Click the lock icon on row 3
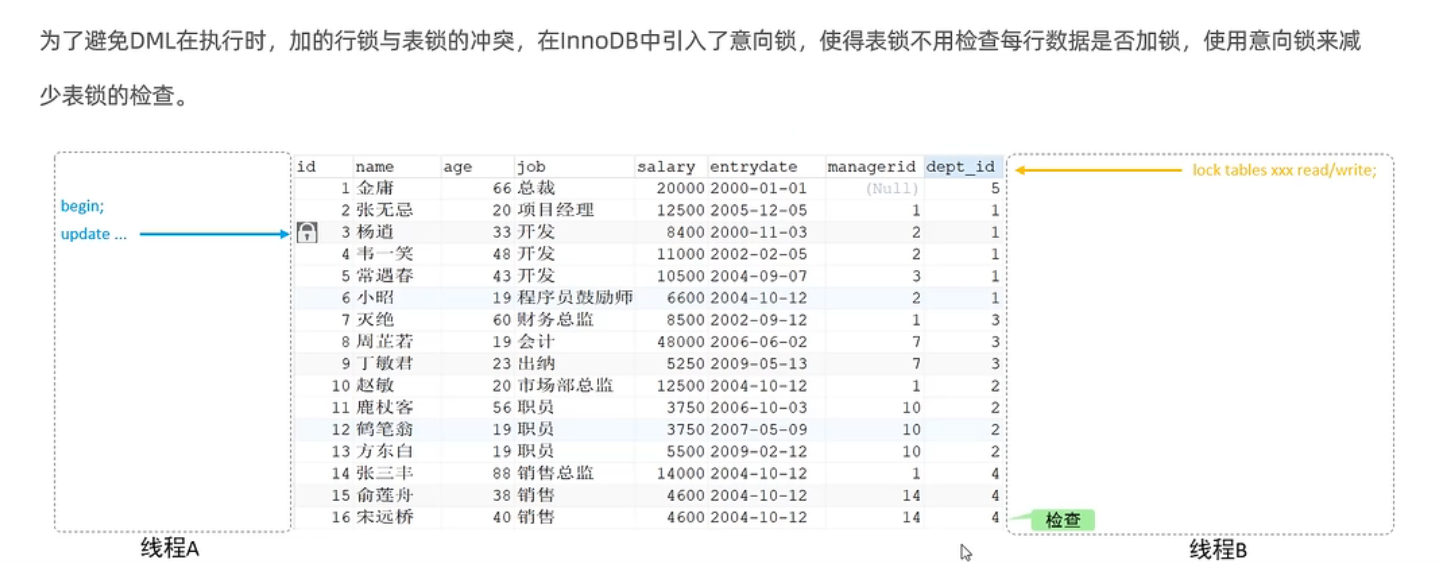Image resolution: width=1441 pixels, height=562 pixels. pyautogui.click(x=307, y=233)
